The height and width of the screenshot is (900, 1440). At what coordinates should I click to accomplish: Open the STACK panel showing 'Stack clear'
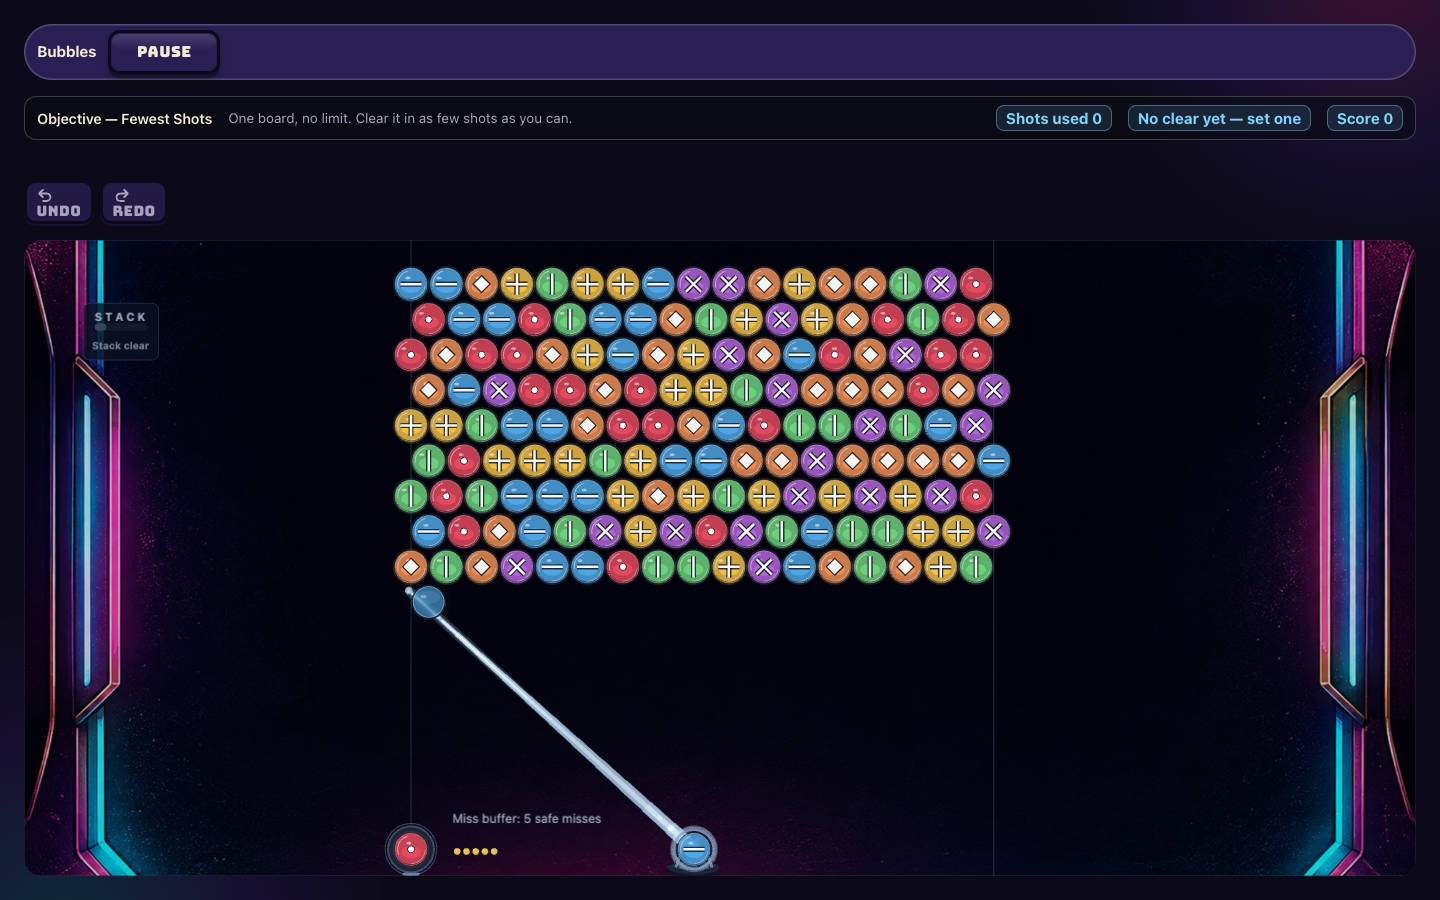coord(121,331)
